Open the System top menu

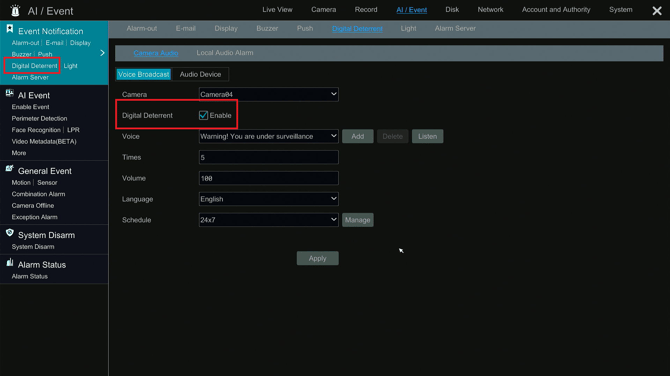tap(620, 10)
